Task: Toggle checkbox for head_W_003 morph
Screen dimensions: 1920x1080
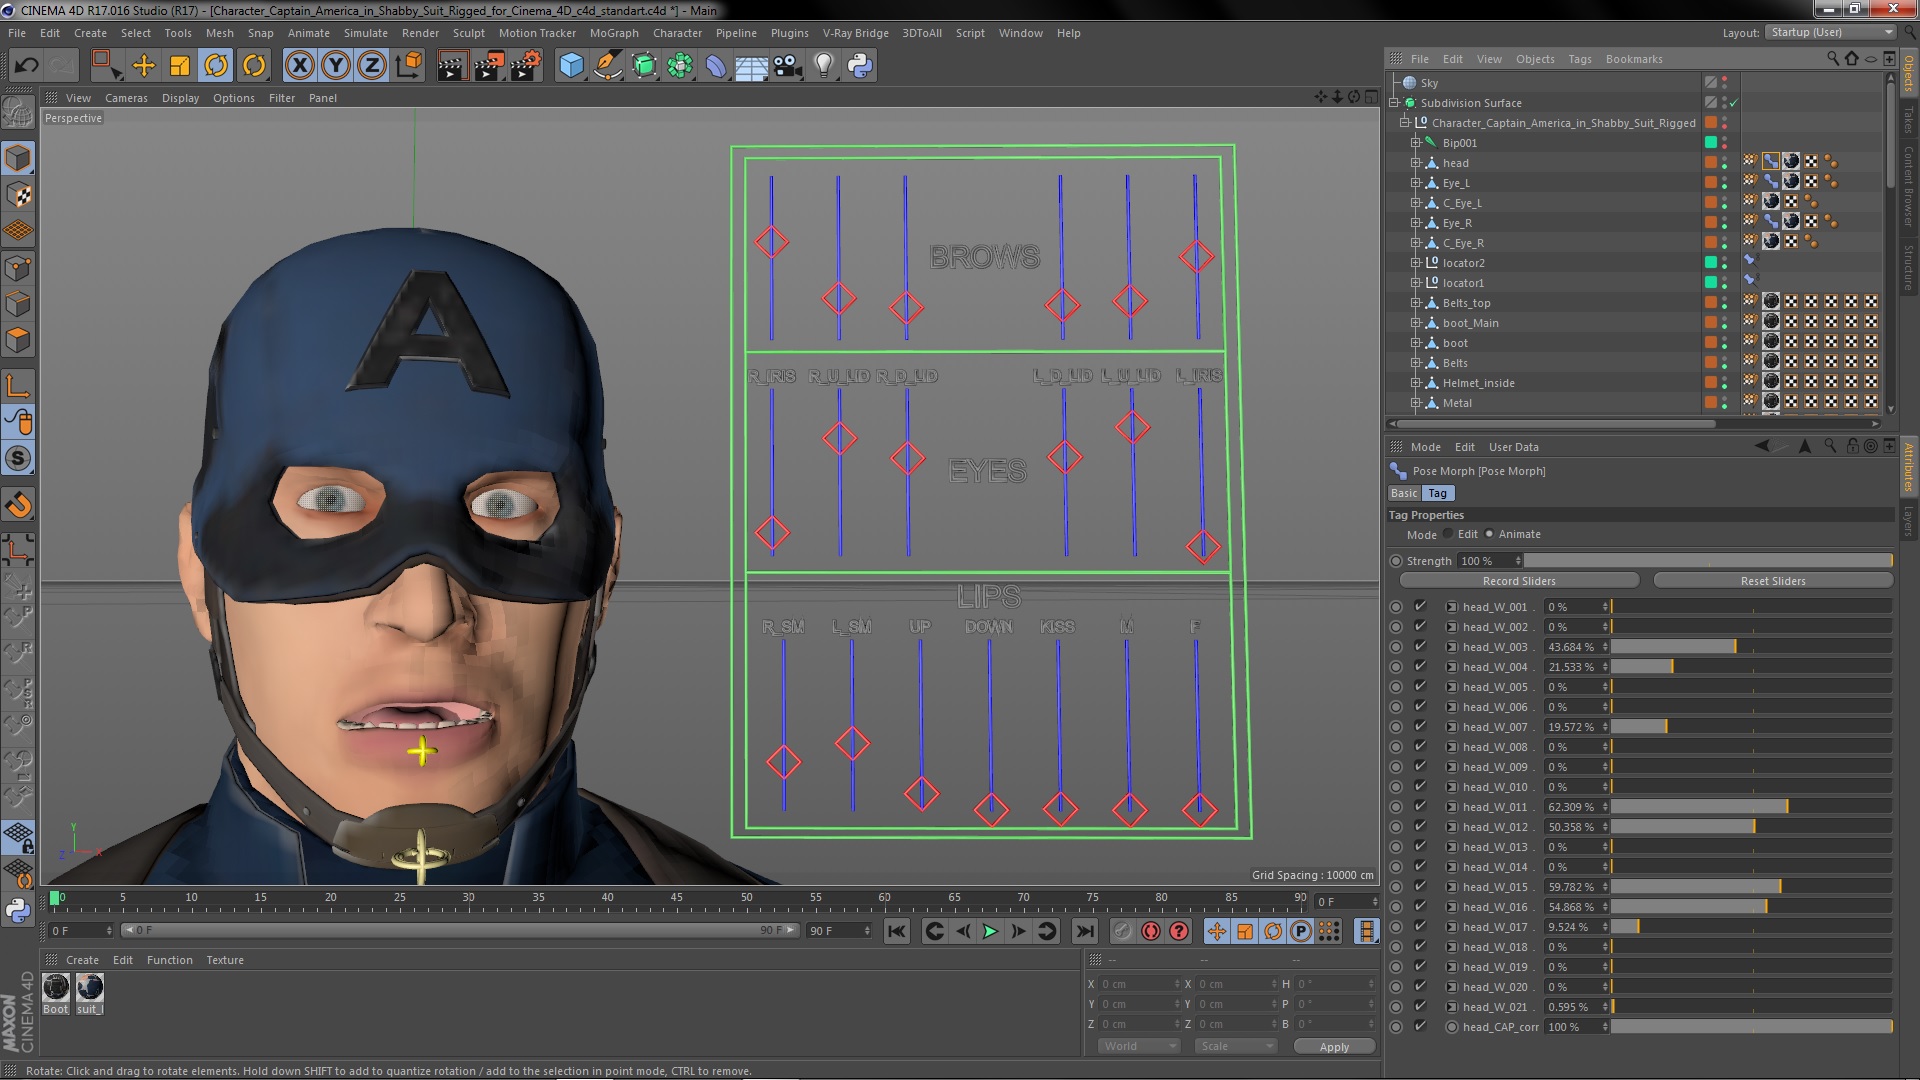Action: (x=1420, y=647)
